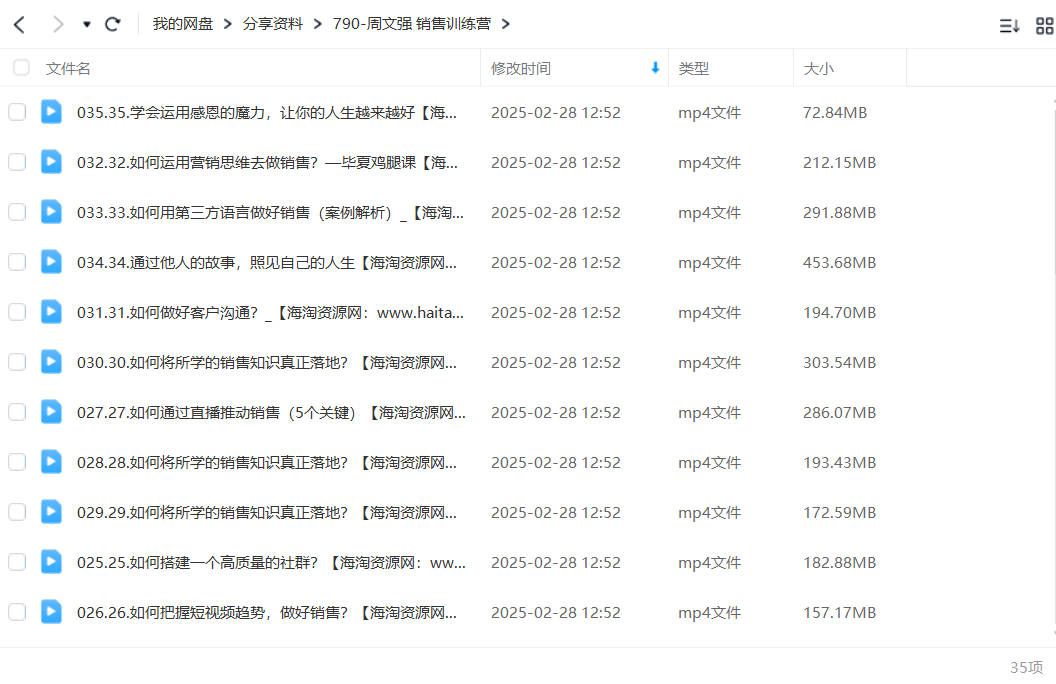Click video icon of file 030.30
Image resolution: width=1056 pixels, height=684 pixels.
[51, 362]
